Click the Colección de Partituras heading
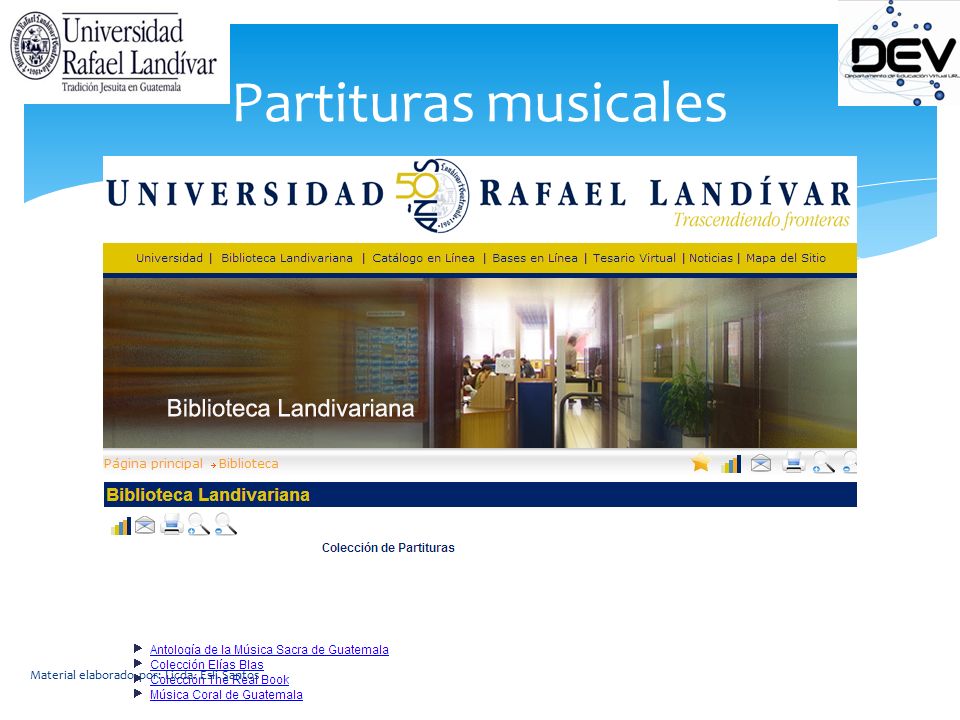The height and width of the screenshot is (720, 960). [x=388, y=548]
